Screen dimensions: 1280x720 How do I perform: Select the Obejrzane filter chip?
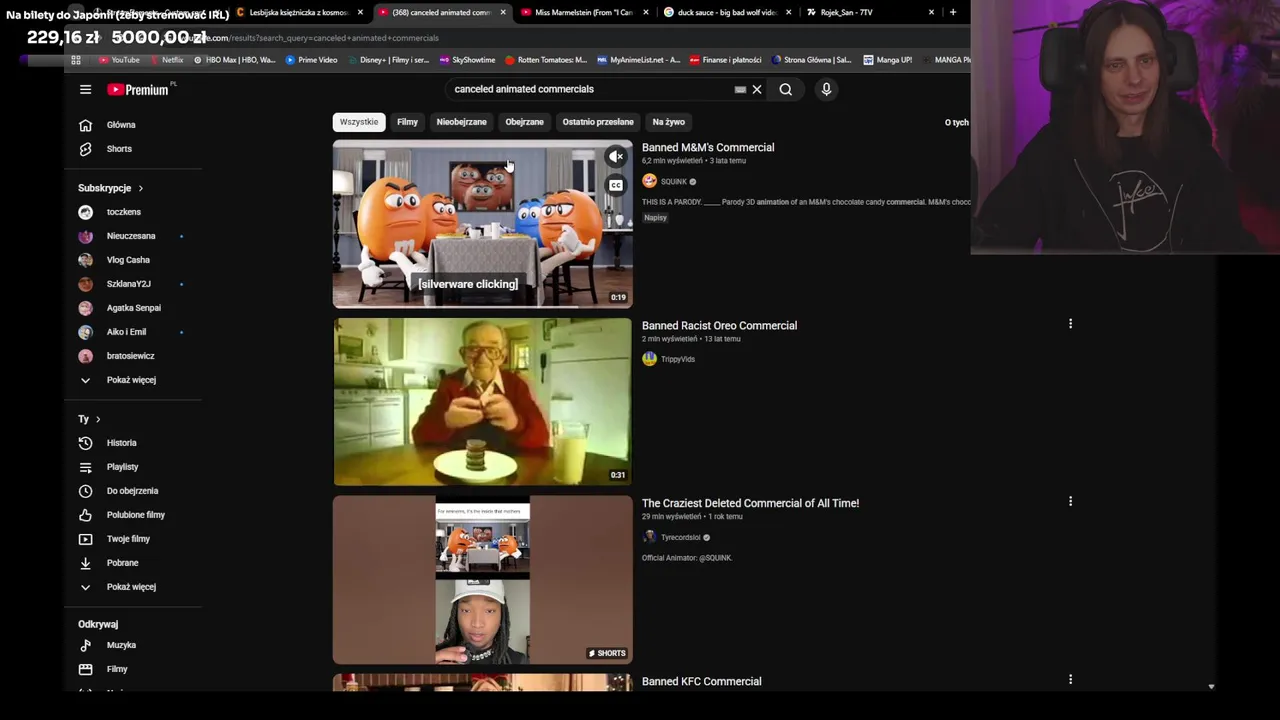tap(524, 122)
